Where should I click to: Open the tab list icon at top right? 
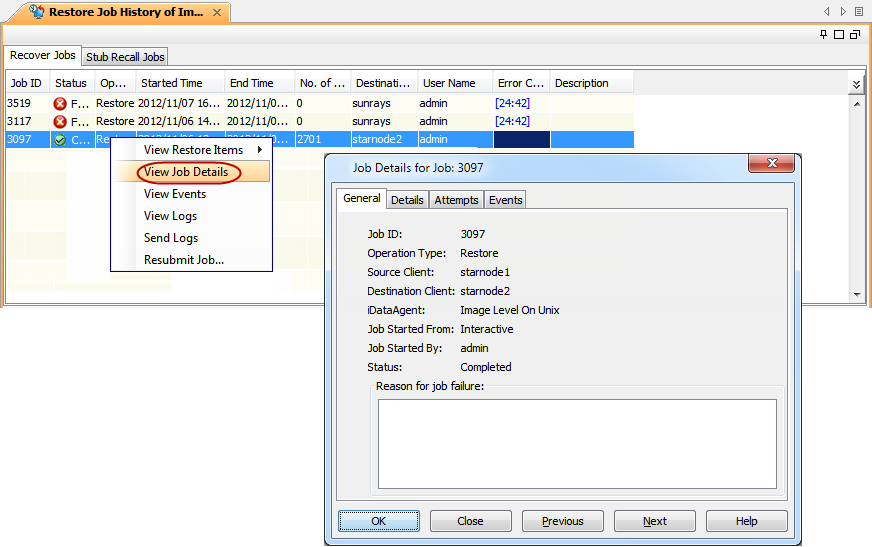tap(858, 12)
